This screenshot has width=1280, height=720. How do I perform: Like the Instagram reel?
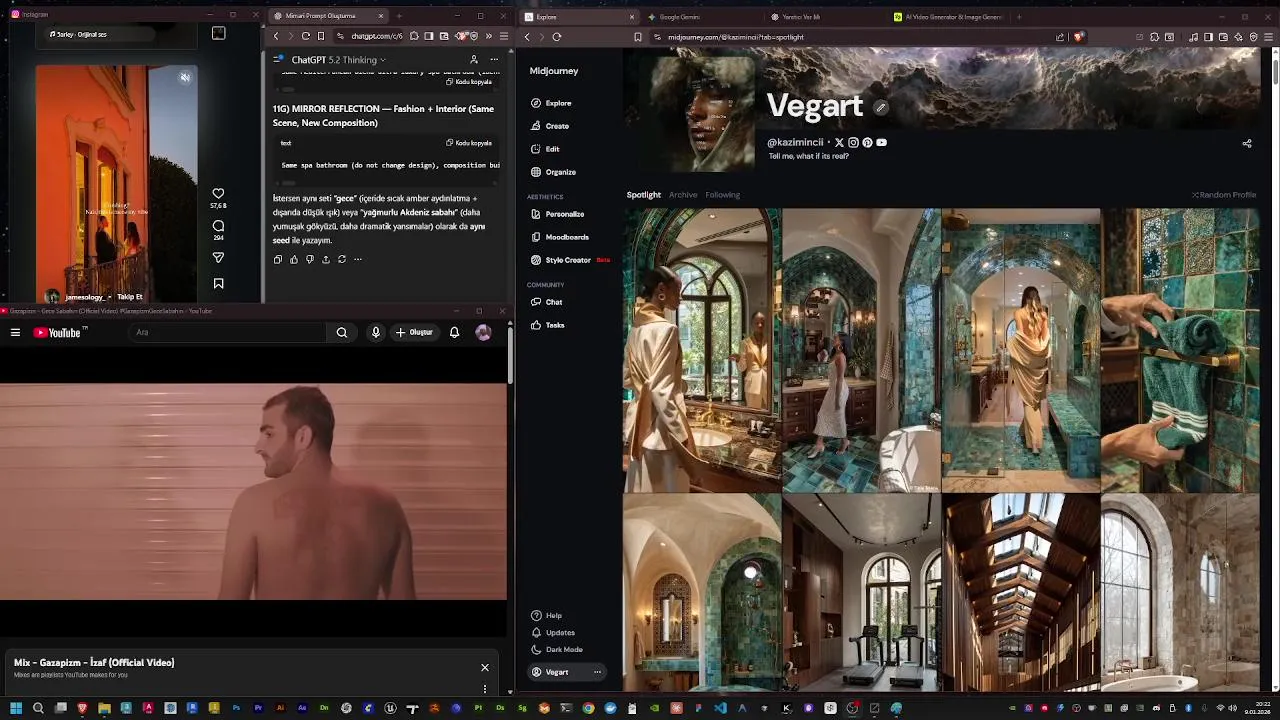point(218,194)
